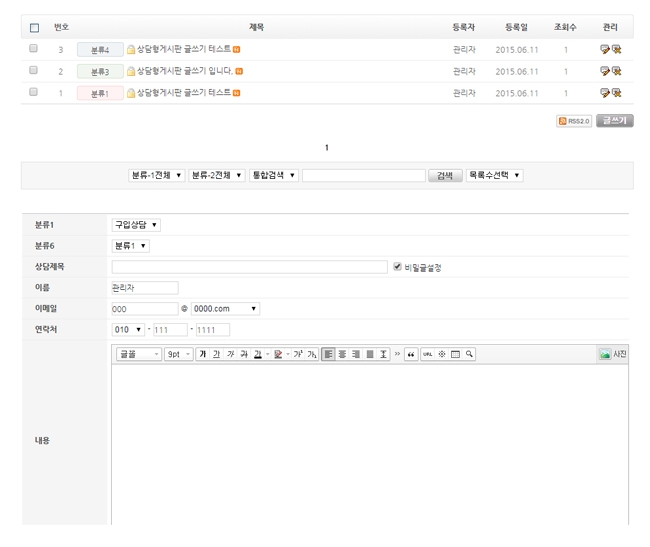Viewport: 650px width, 547px height.
Task: Click the 검색 search button
Action: 445,175
